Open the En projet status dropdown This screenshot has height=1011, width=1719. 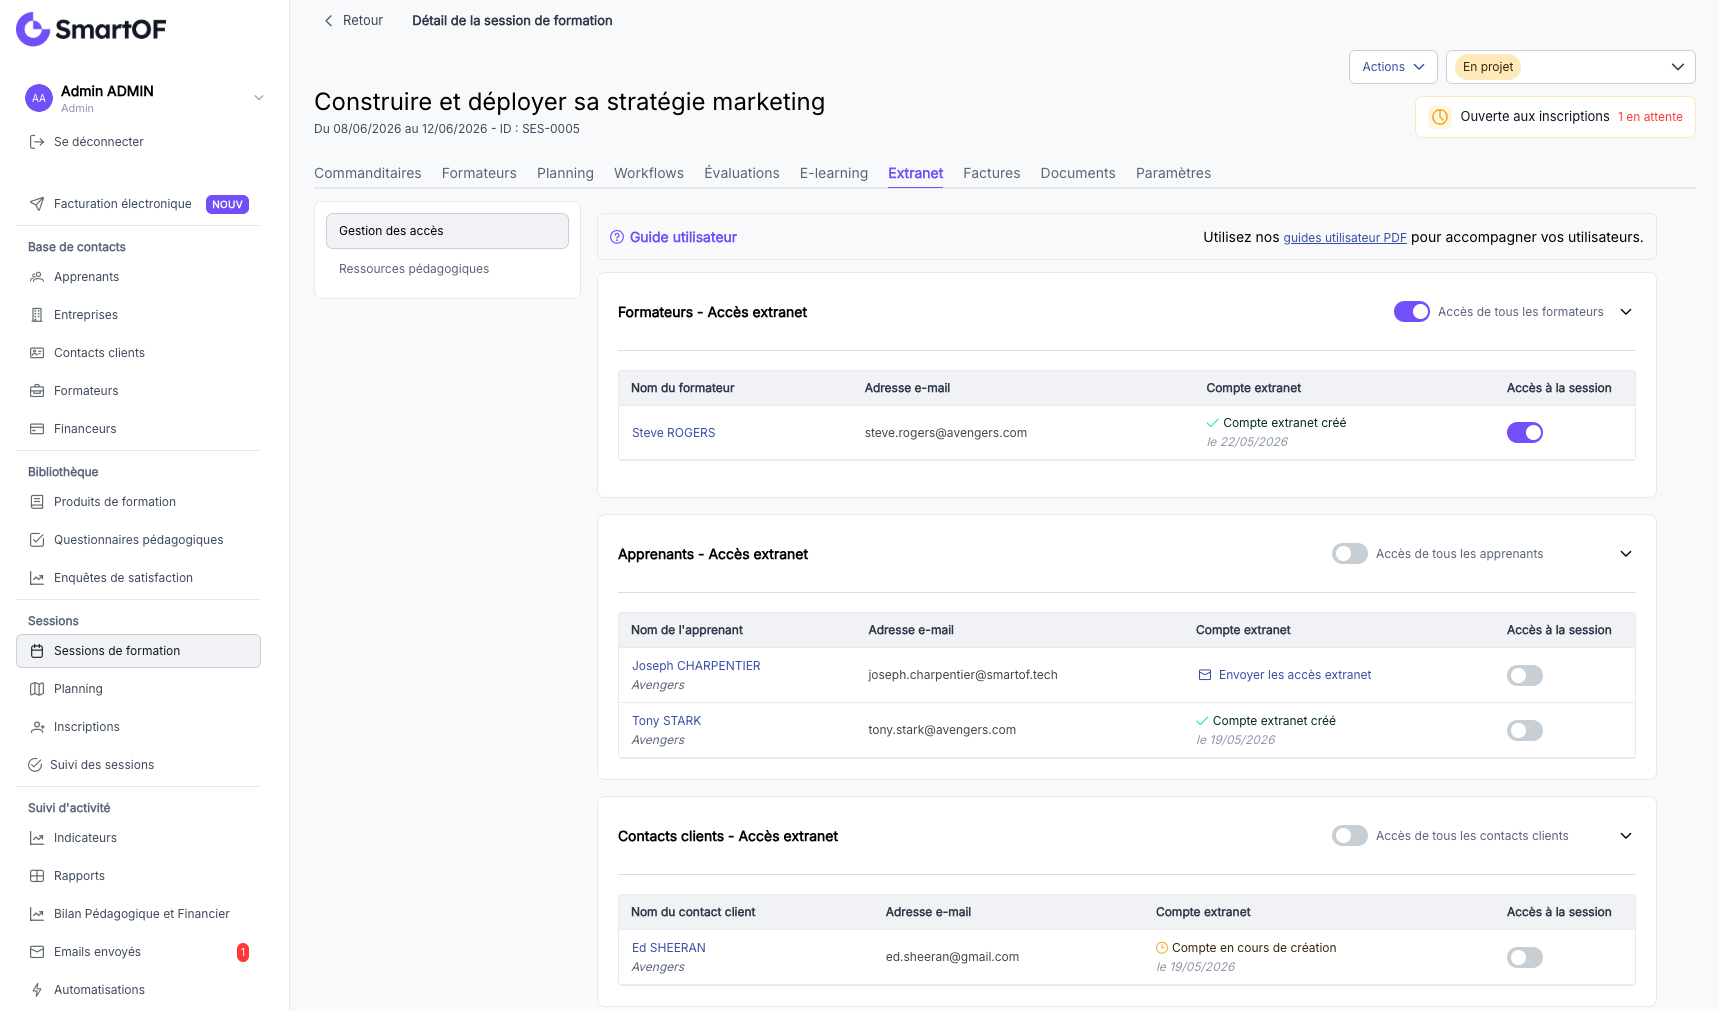click(1570, 67)
